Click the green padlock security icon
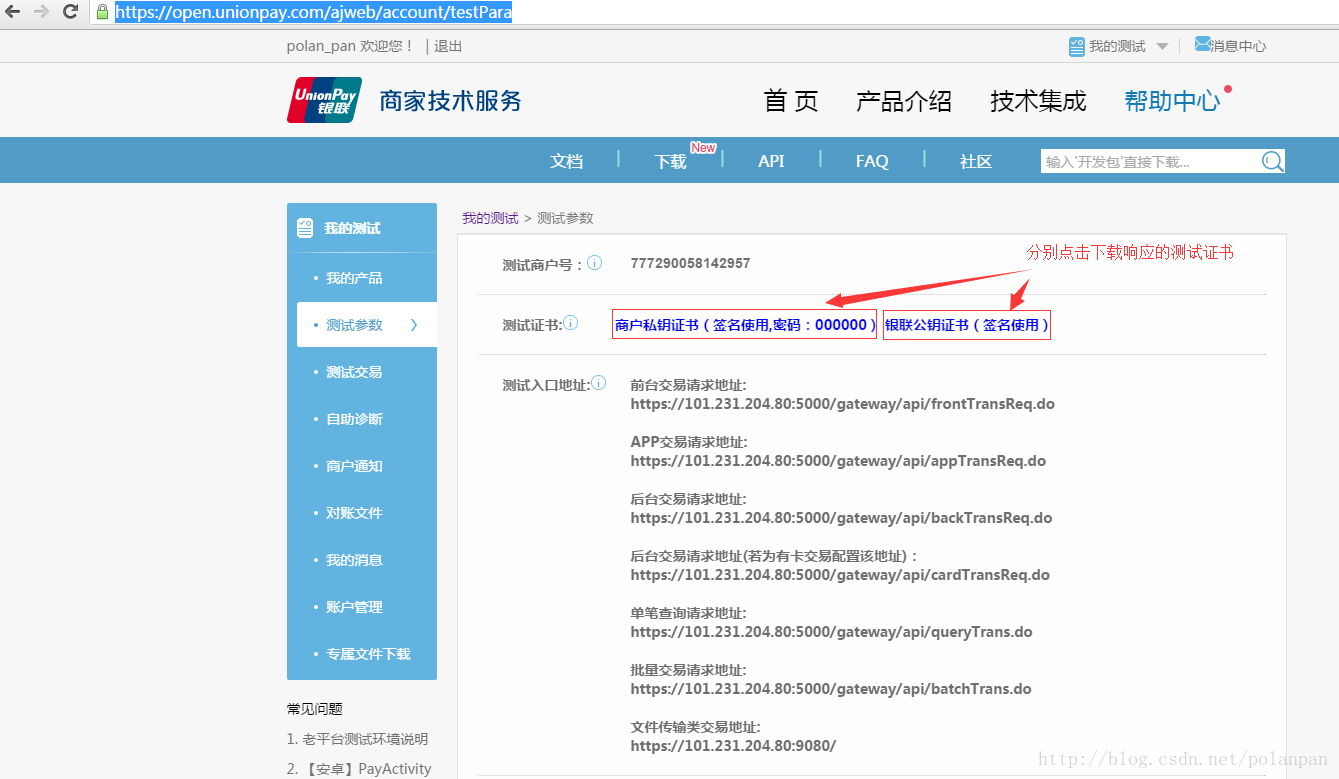Screen dimensions: 1339x779 tap(102, 12)
